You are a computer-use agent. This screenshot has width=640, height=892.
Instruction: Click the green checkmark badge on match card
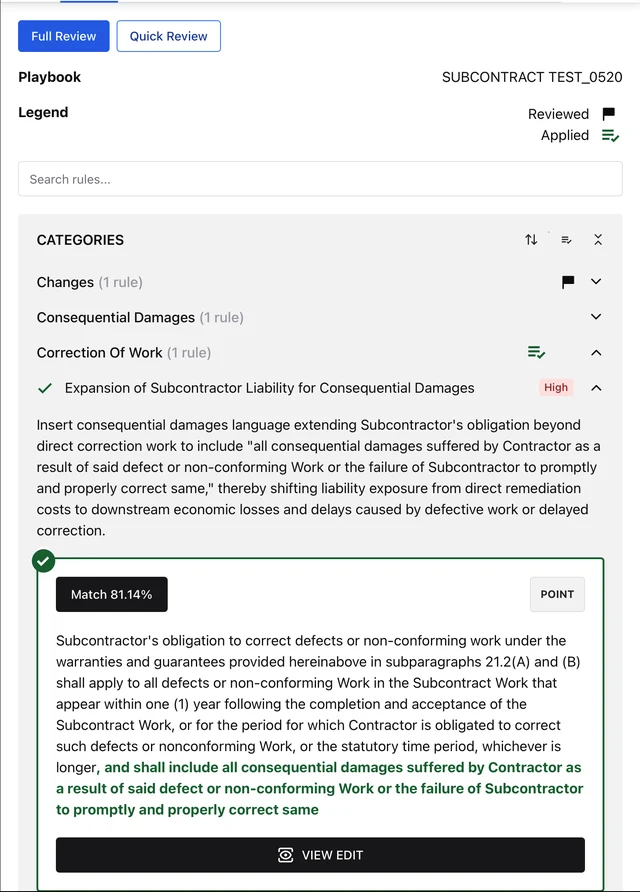point(44,561)
